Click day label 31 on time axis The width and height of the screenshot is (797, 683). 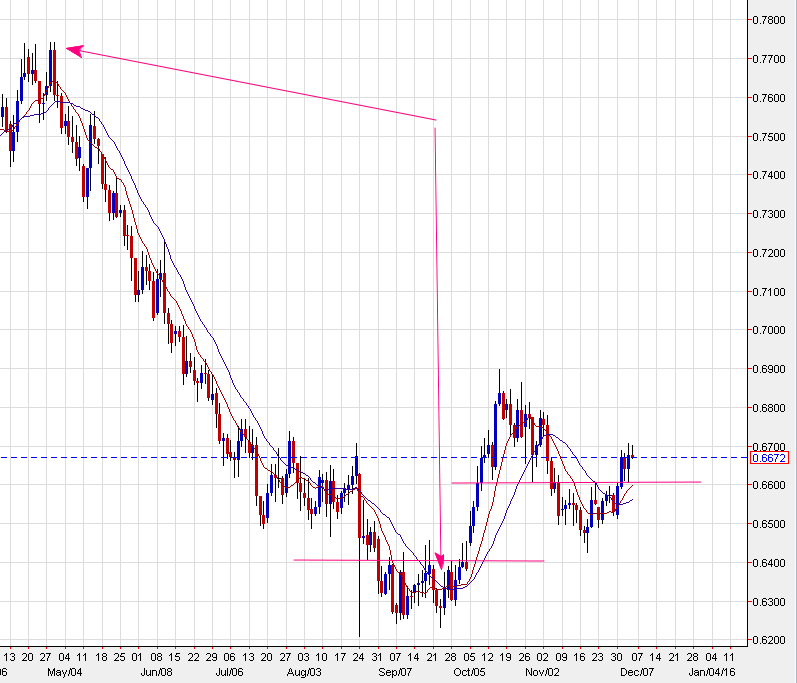(x=377, y=657)
